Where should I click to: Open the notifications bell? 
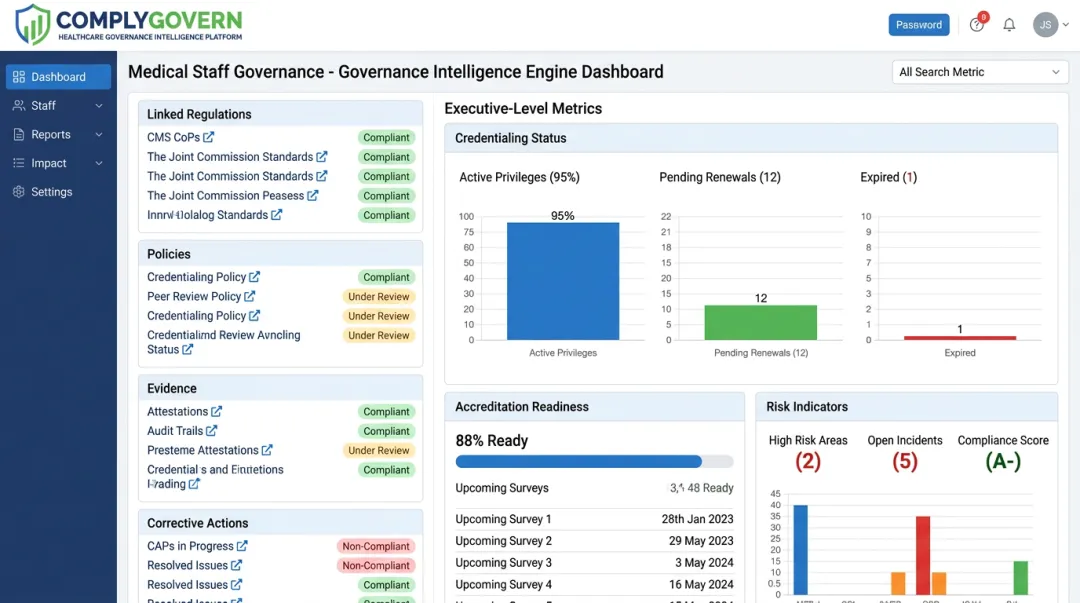coord(1009,25)
